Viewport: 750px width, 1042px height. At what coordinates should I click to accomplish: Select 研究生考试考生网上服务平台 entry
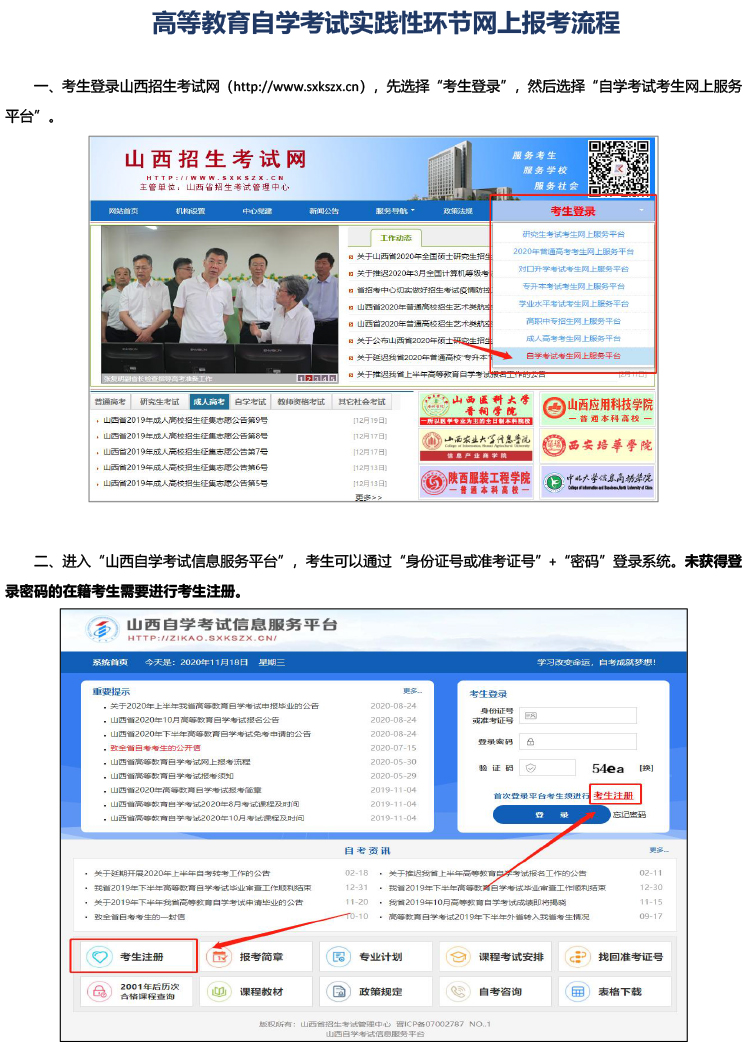(x=573, y=235)
